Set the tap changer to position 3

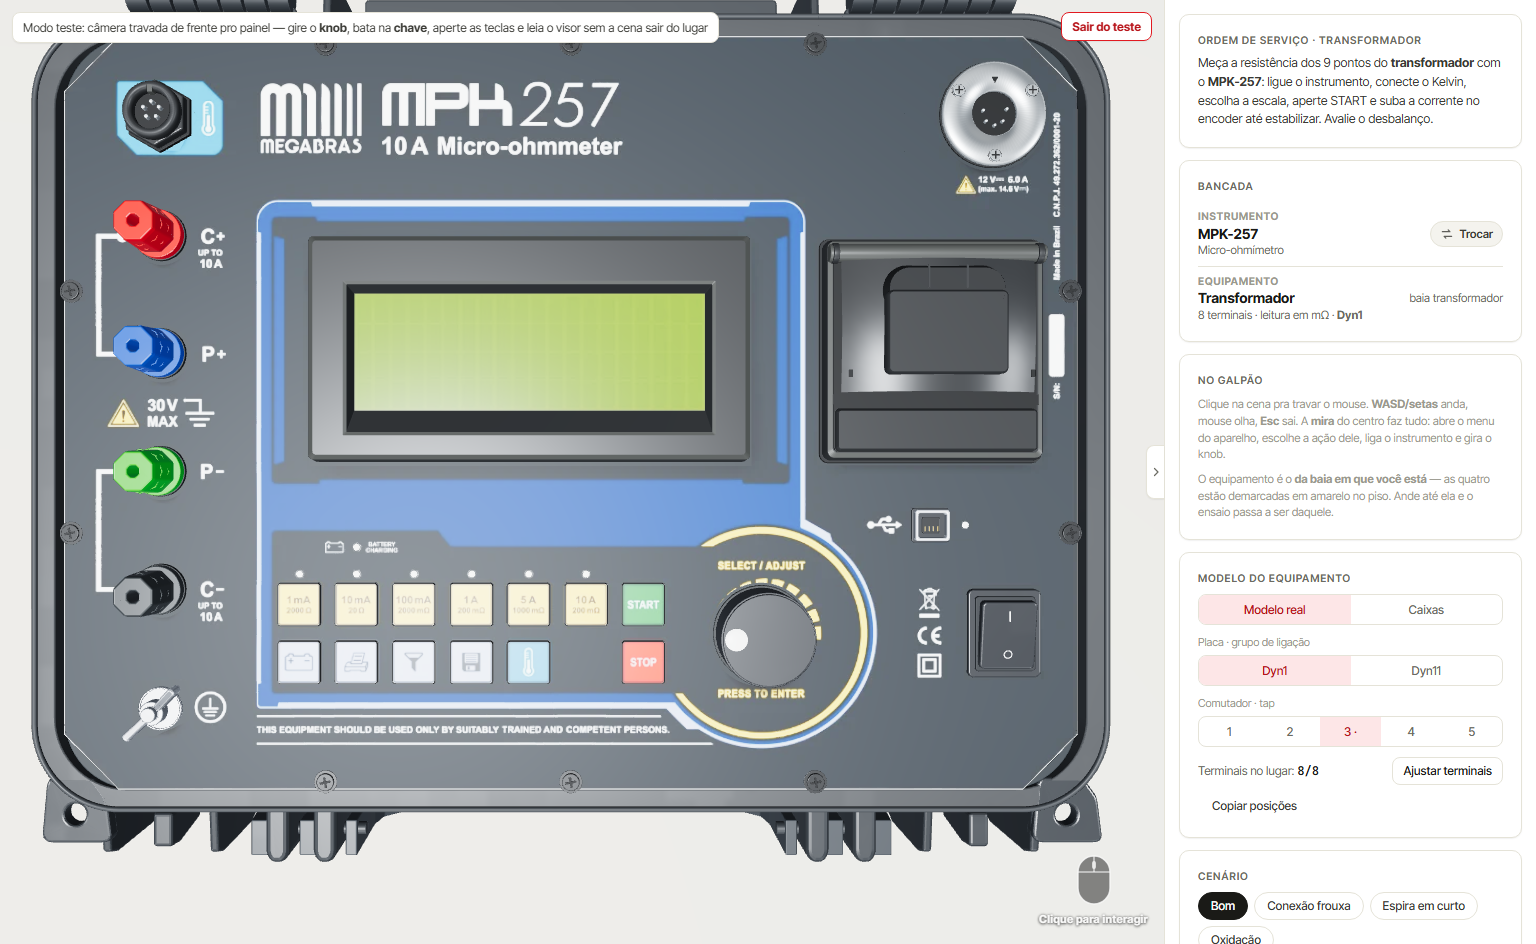pyautogui.click(x=1350, y=732)
